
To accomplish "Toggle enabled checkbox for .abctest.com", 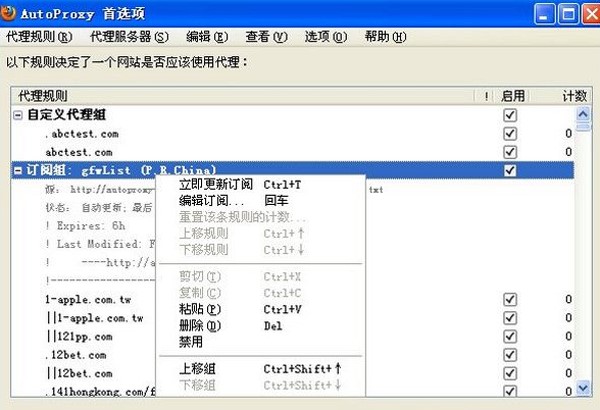I will pos(510,134).
